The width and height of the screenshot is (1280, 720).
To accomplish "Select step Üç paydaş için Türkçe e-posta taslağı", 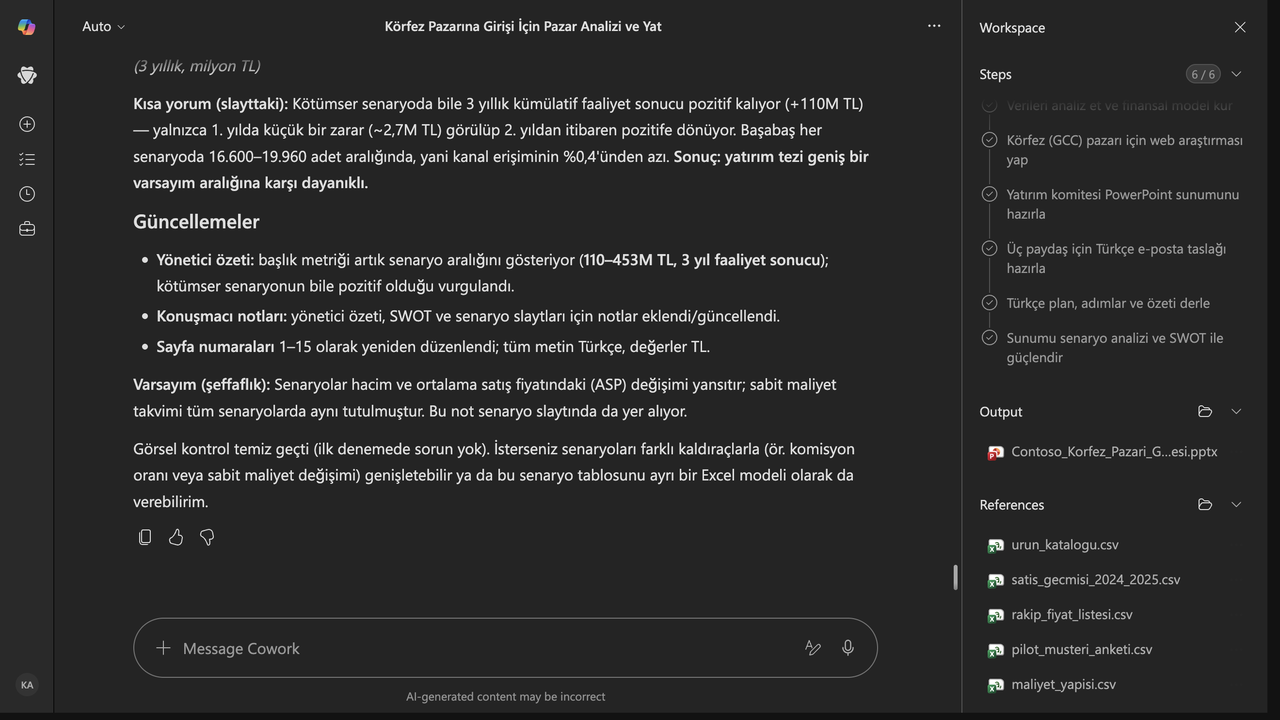I will coord(1116,258).
